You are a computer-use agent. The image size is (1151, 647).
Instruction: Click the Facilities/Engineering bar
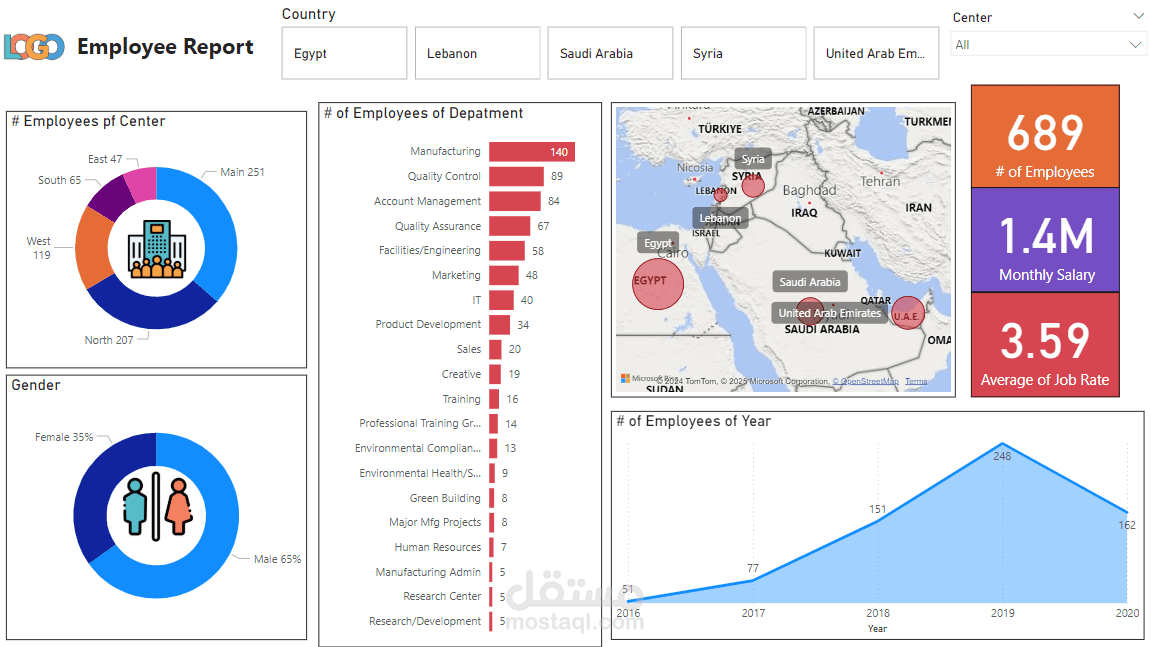[x=507, y=250]
